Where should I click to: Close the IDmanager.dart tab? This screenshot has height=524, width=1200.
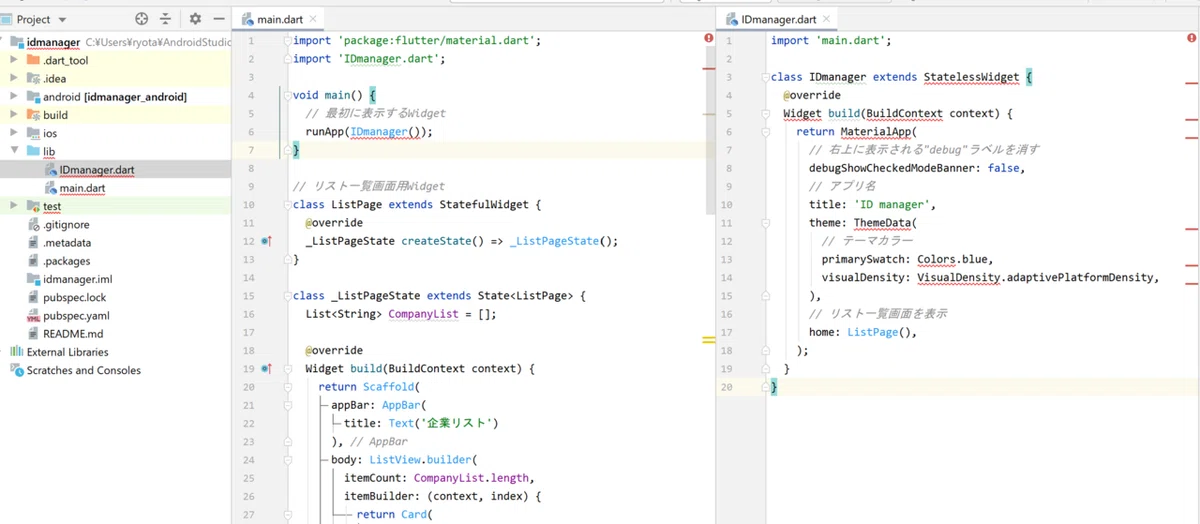tap(826, 19)
